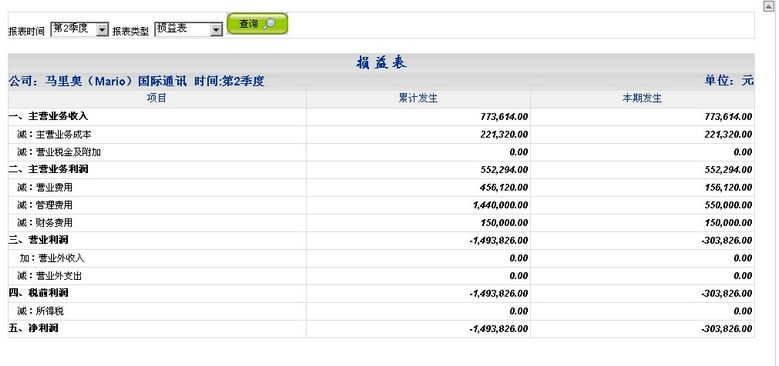
Task: Select the 累计发生 column header
Action: point(418,98)
